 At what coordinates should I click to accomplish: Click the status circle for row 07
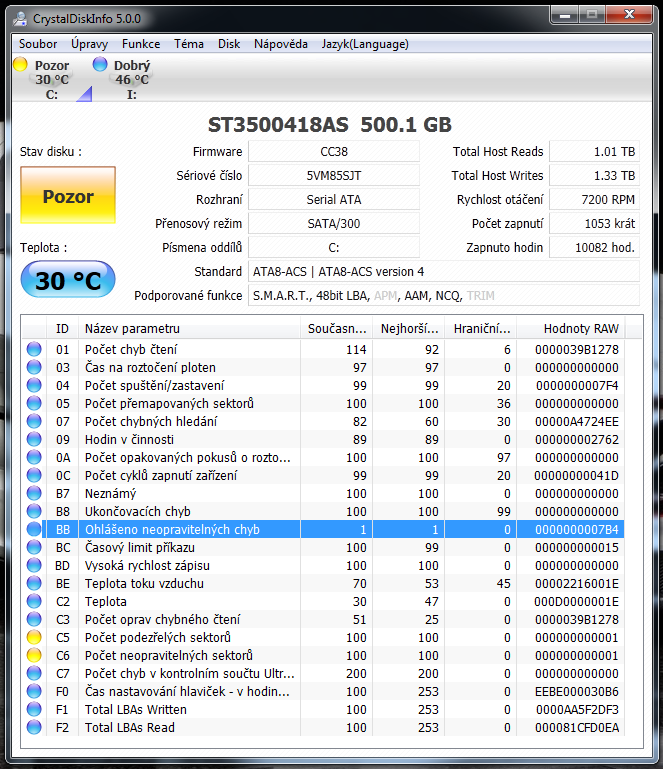[34, 421]
